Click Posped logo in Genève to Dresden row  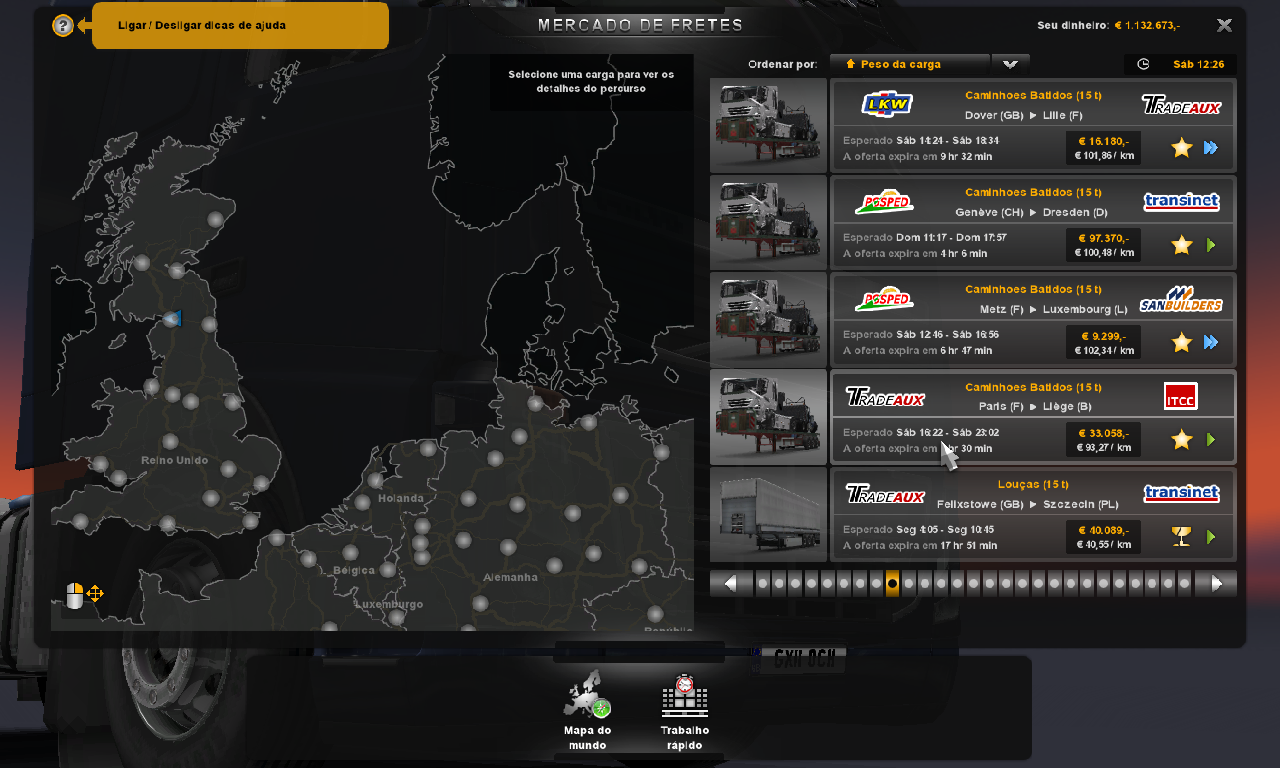884,202
